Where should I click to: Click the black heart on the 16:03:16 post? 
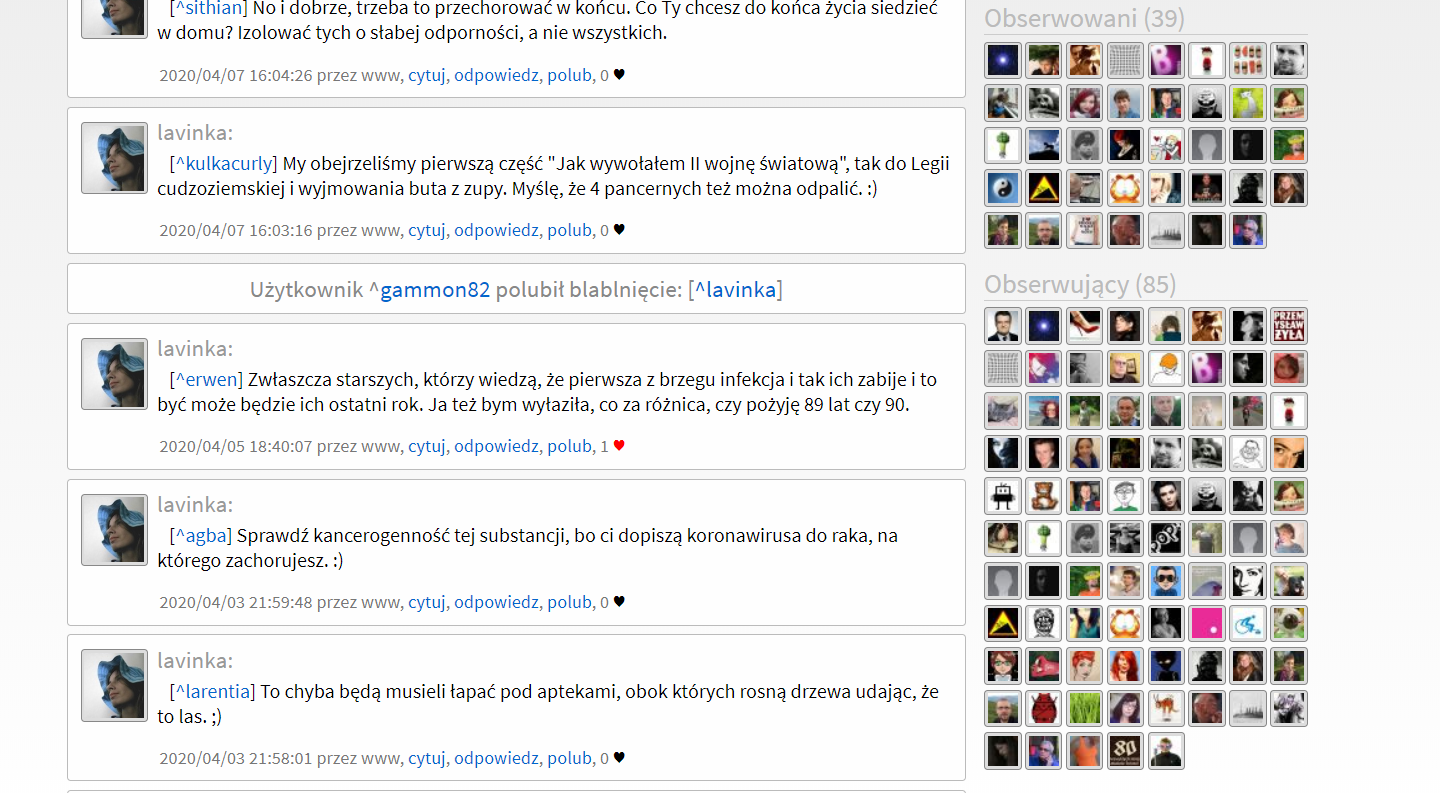[619, 230]
